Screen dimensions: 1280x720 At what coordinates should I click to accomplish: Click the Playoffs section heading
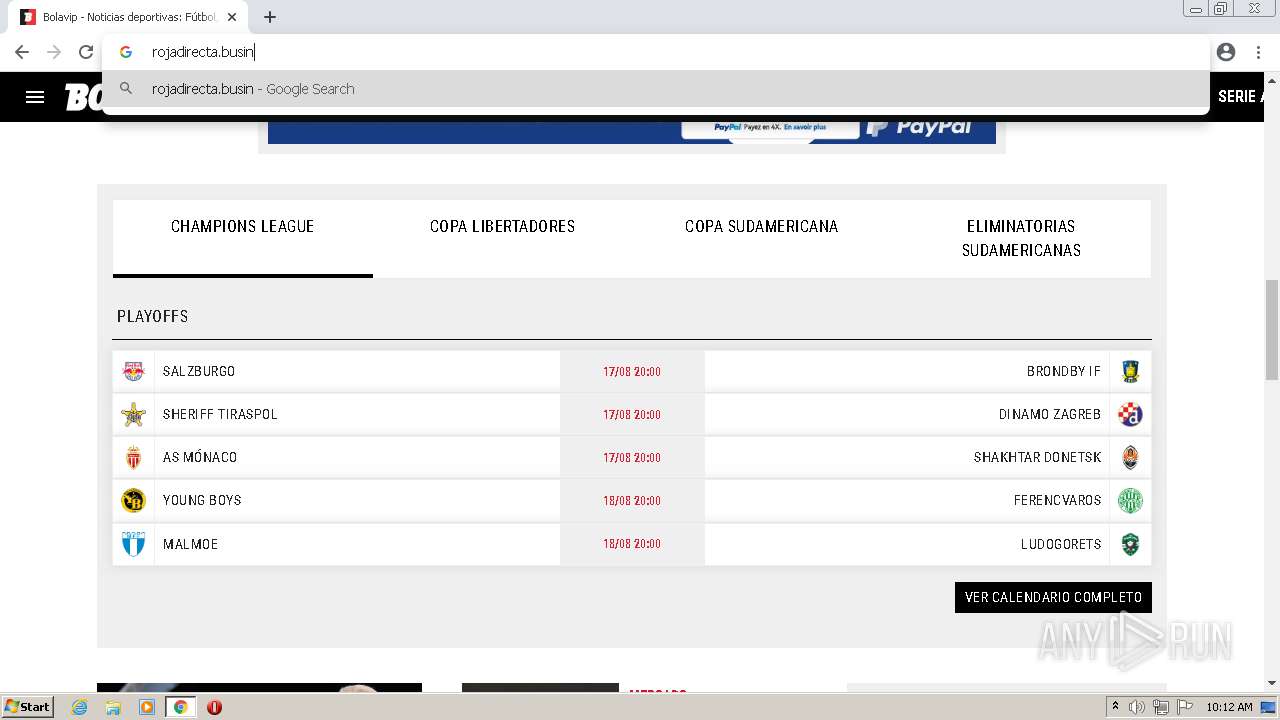pyautogui.click(x=152, y=316)
